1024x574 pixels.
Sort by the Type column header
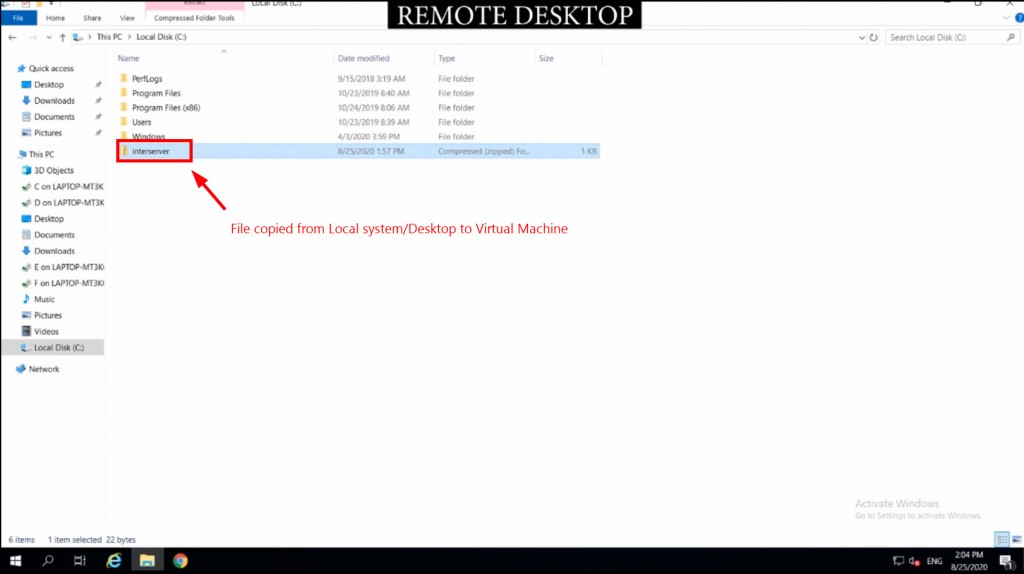tap(447, 59)
